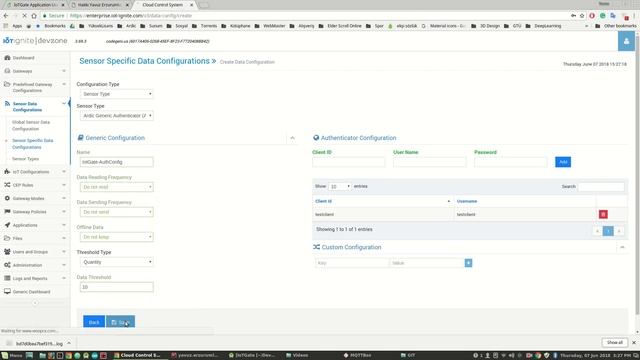Viewport: 640px width, 360px height.
Task: Bookmark this page with star icon
Action: coord(582,16)
